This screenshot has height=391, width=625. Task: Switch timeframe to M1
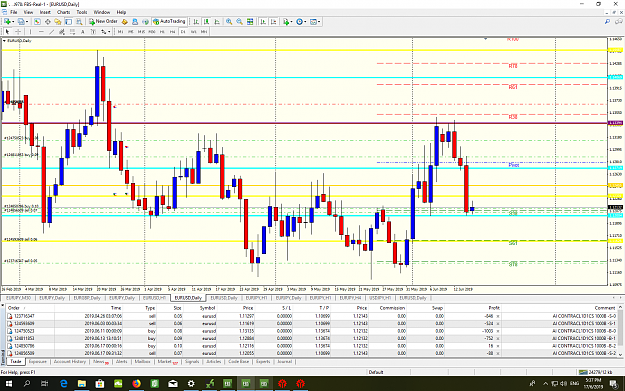[120, 31]
